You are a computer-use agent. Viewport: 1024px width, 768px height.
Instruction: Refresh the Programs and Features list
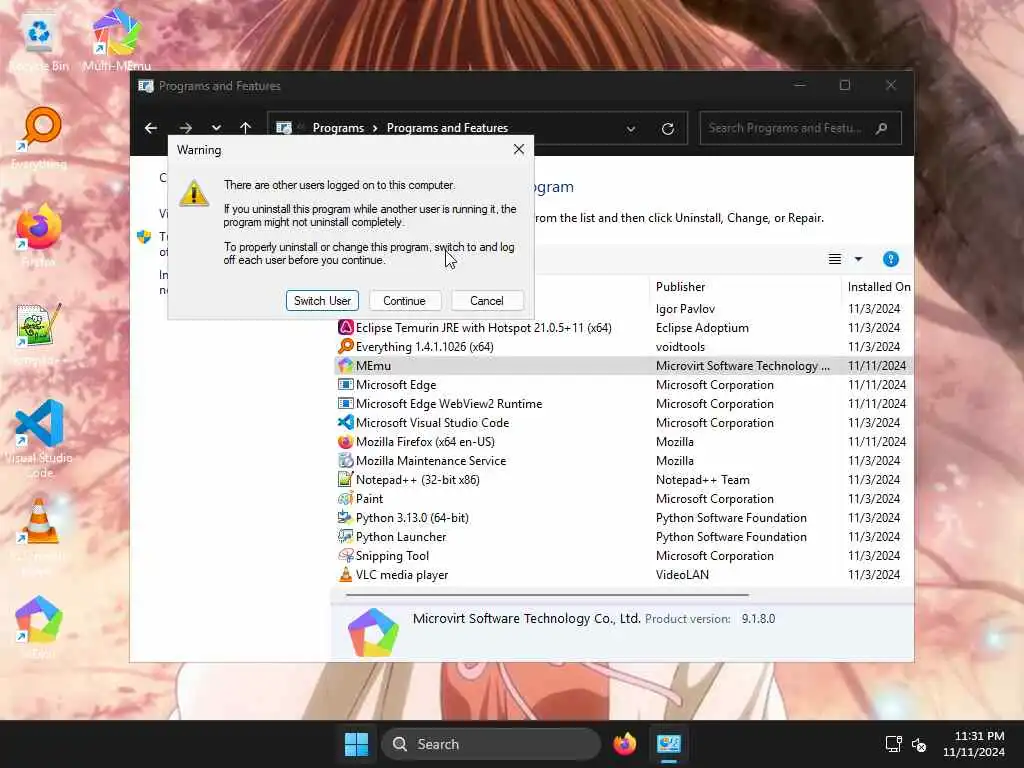(x=667, y=129)
